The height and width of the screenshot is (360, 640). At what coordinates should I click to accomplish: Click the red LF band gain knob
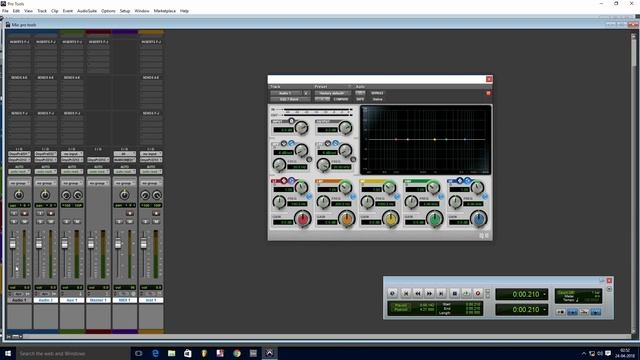pyautogui.click(x=302, y=219)
